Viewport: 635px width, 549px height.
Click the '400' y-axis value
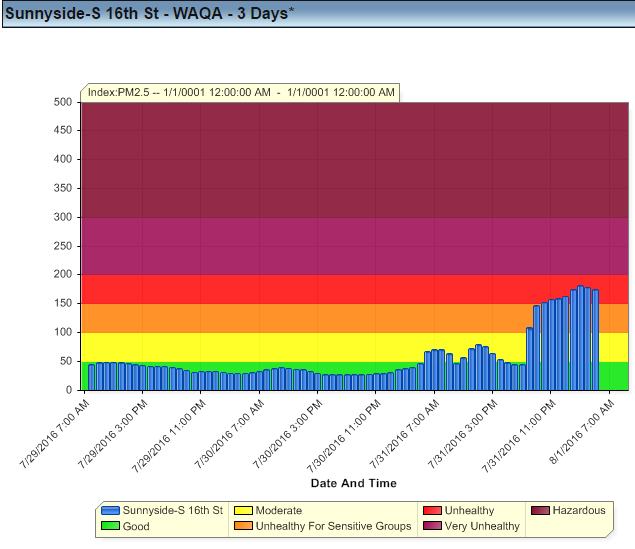pos(63,159)
